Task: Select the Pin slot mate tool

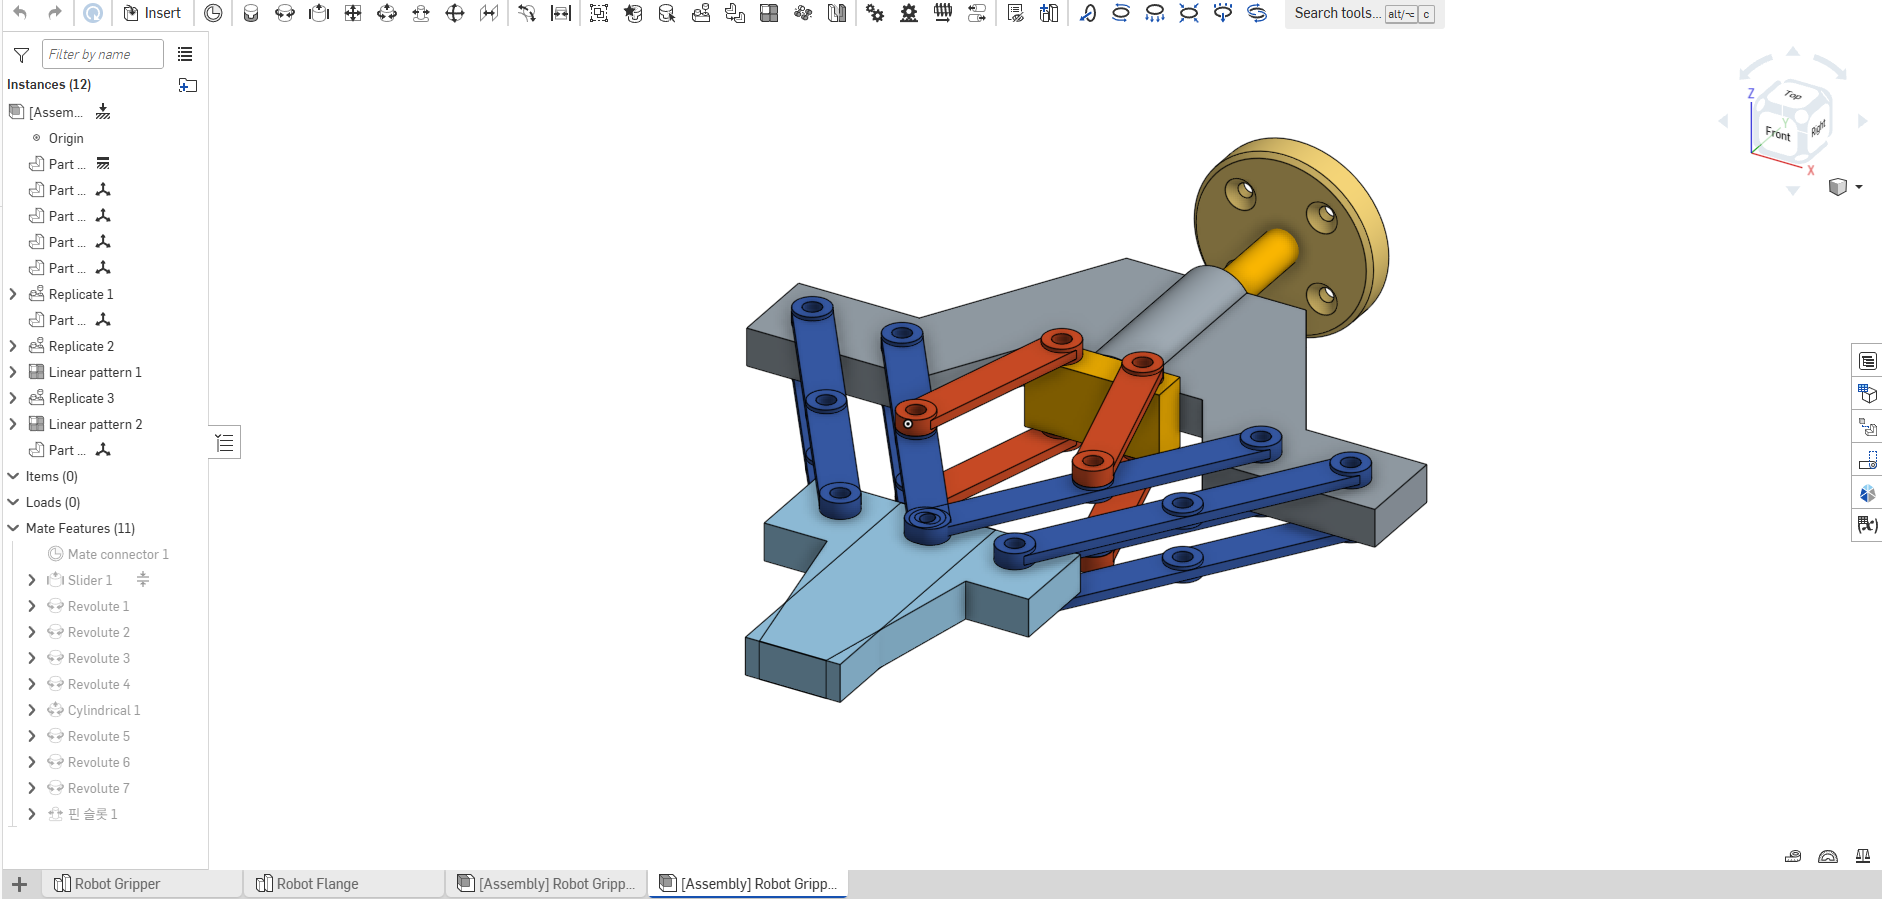Action: (421, 13)
